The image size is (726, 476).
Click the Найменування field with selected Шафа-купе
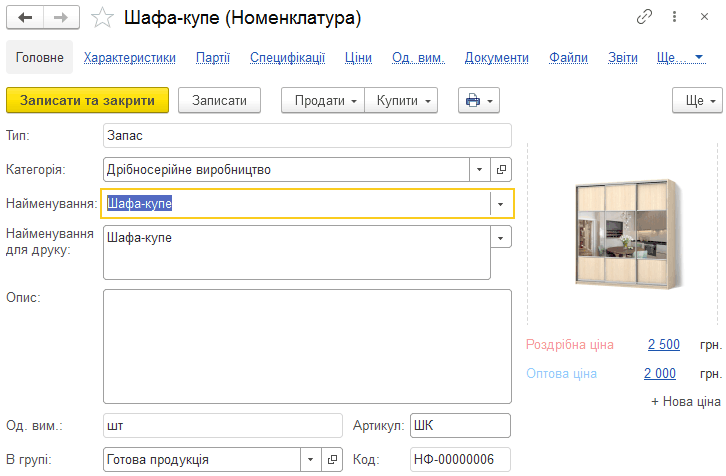[x=296, y=204]
